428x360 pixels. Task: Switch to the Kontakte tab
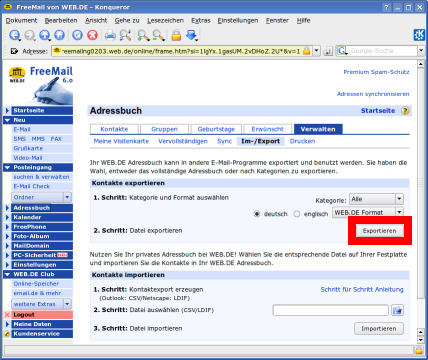click(114, 129)
